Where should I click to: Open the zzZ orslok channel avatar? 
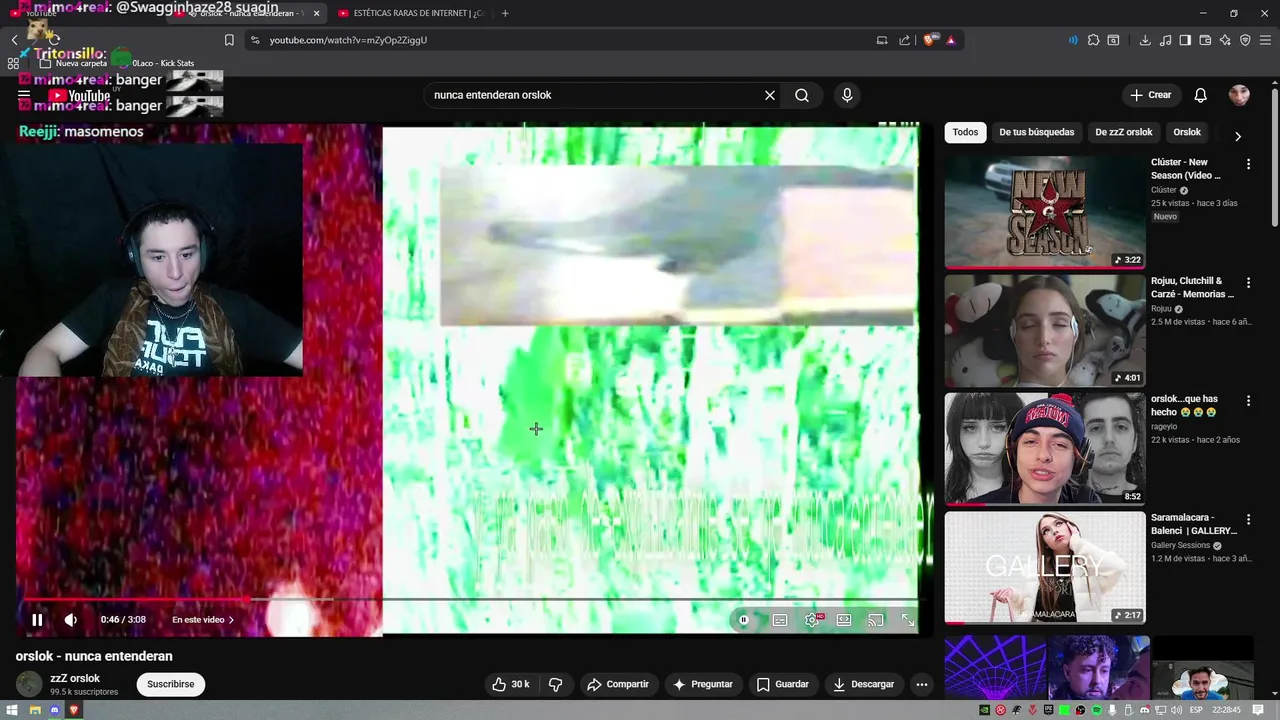pyautogui.click(x=30, y=684)
